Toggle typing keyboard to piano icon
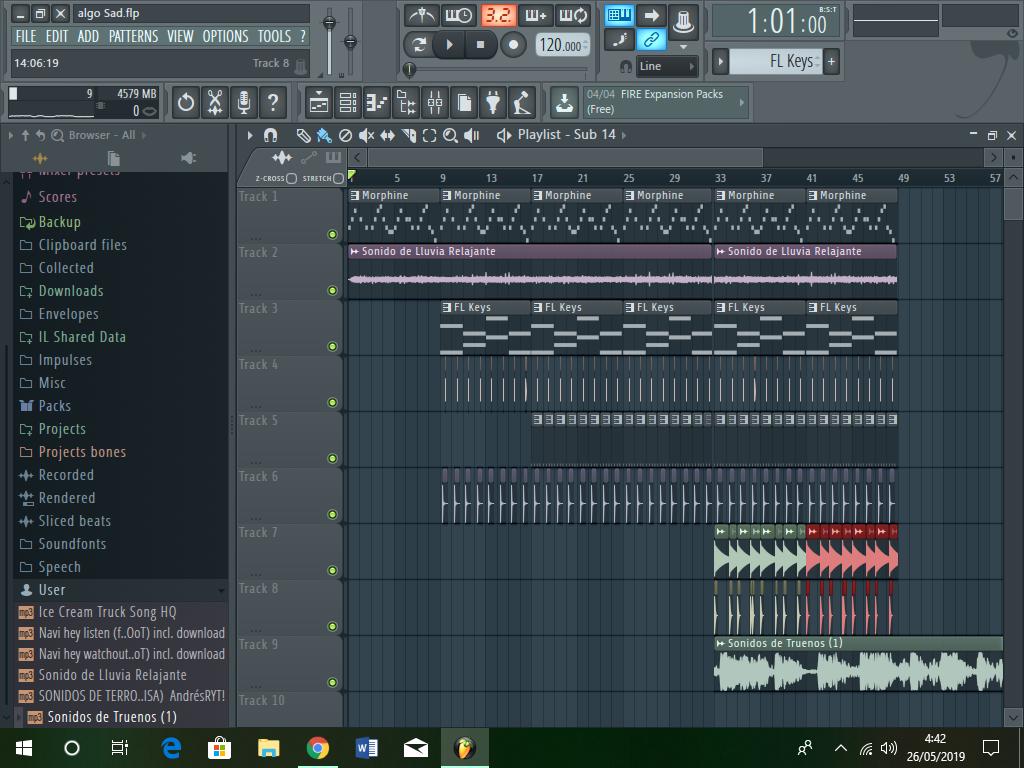 click(x=618, y=14)
